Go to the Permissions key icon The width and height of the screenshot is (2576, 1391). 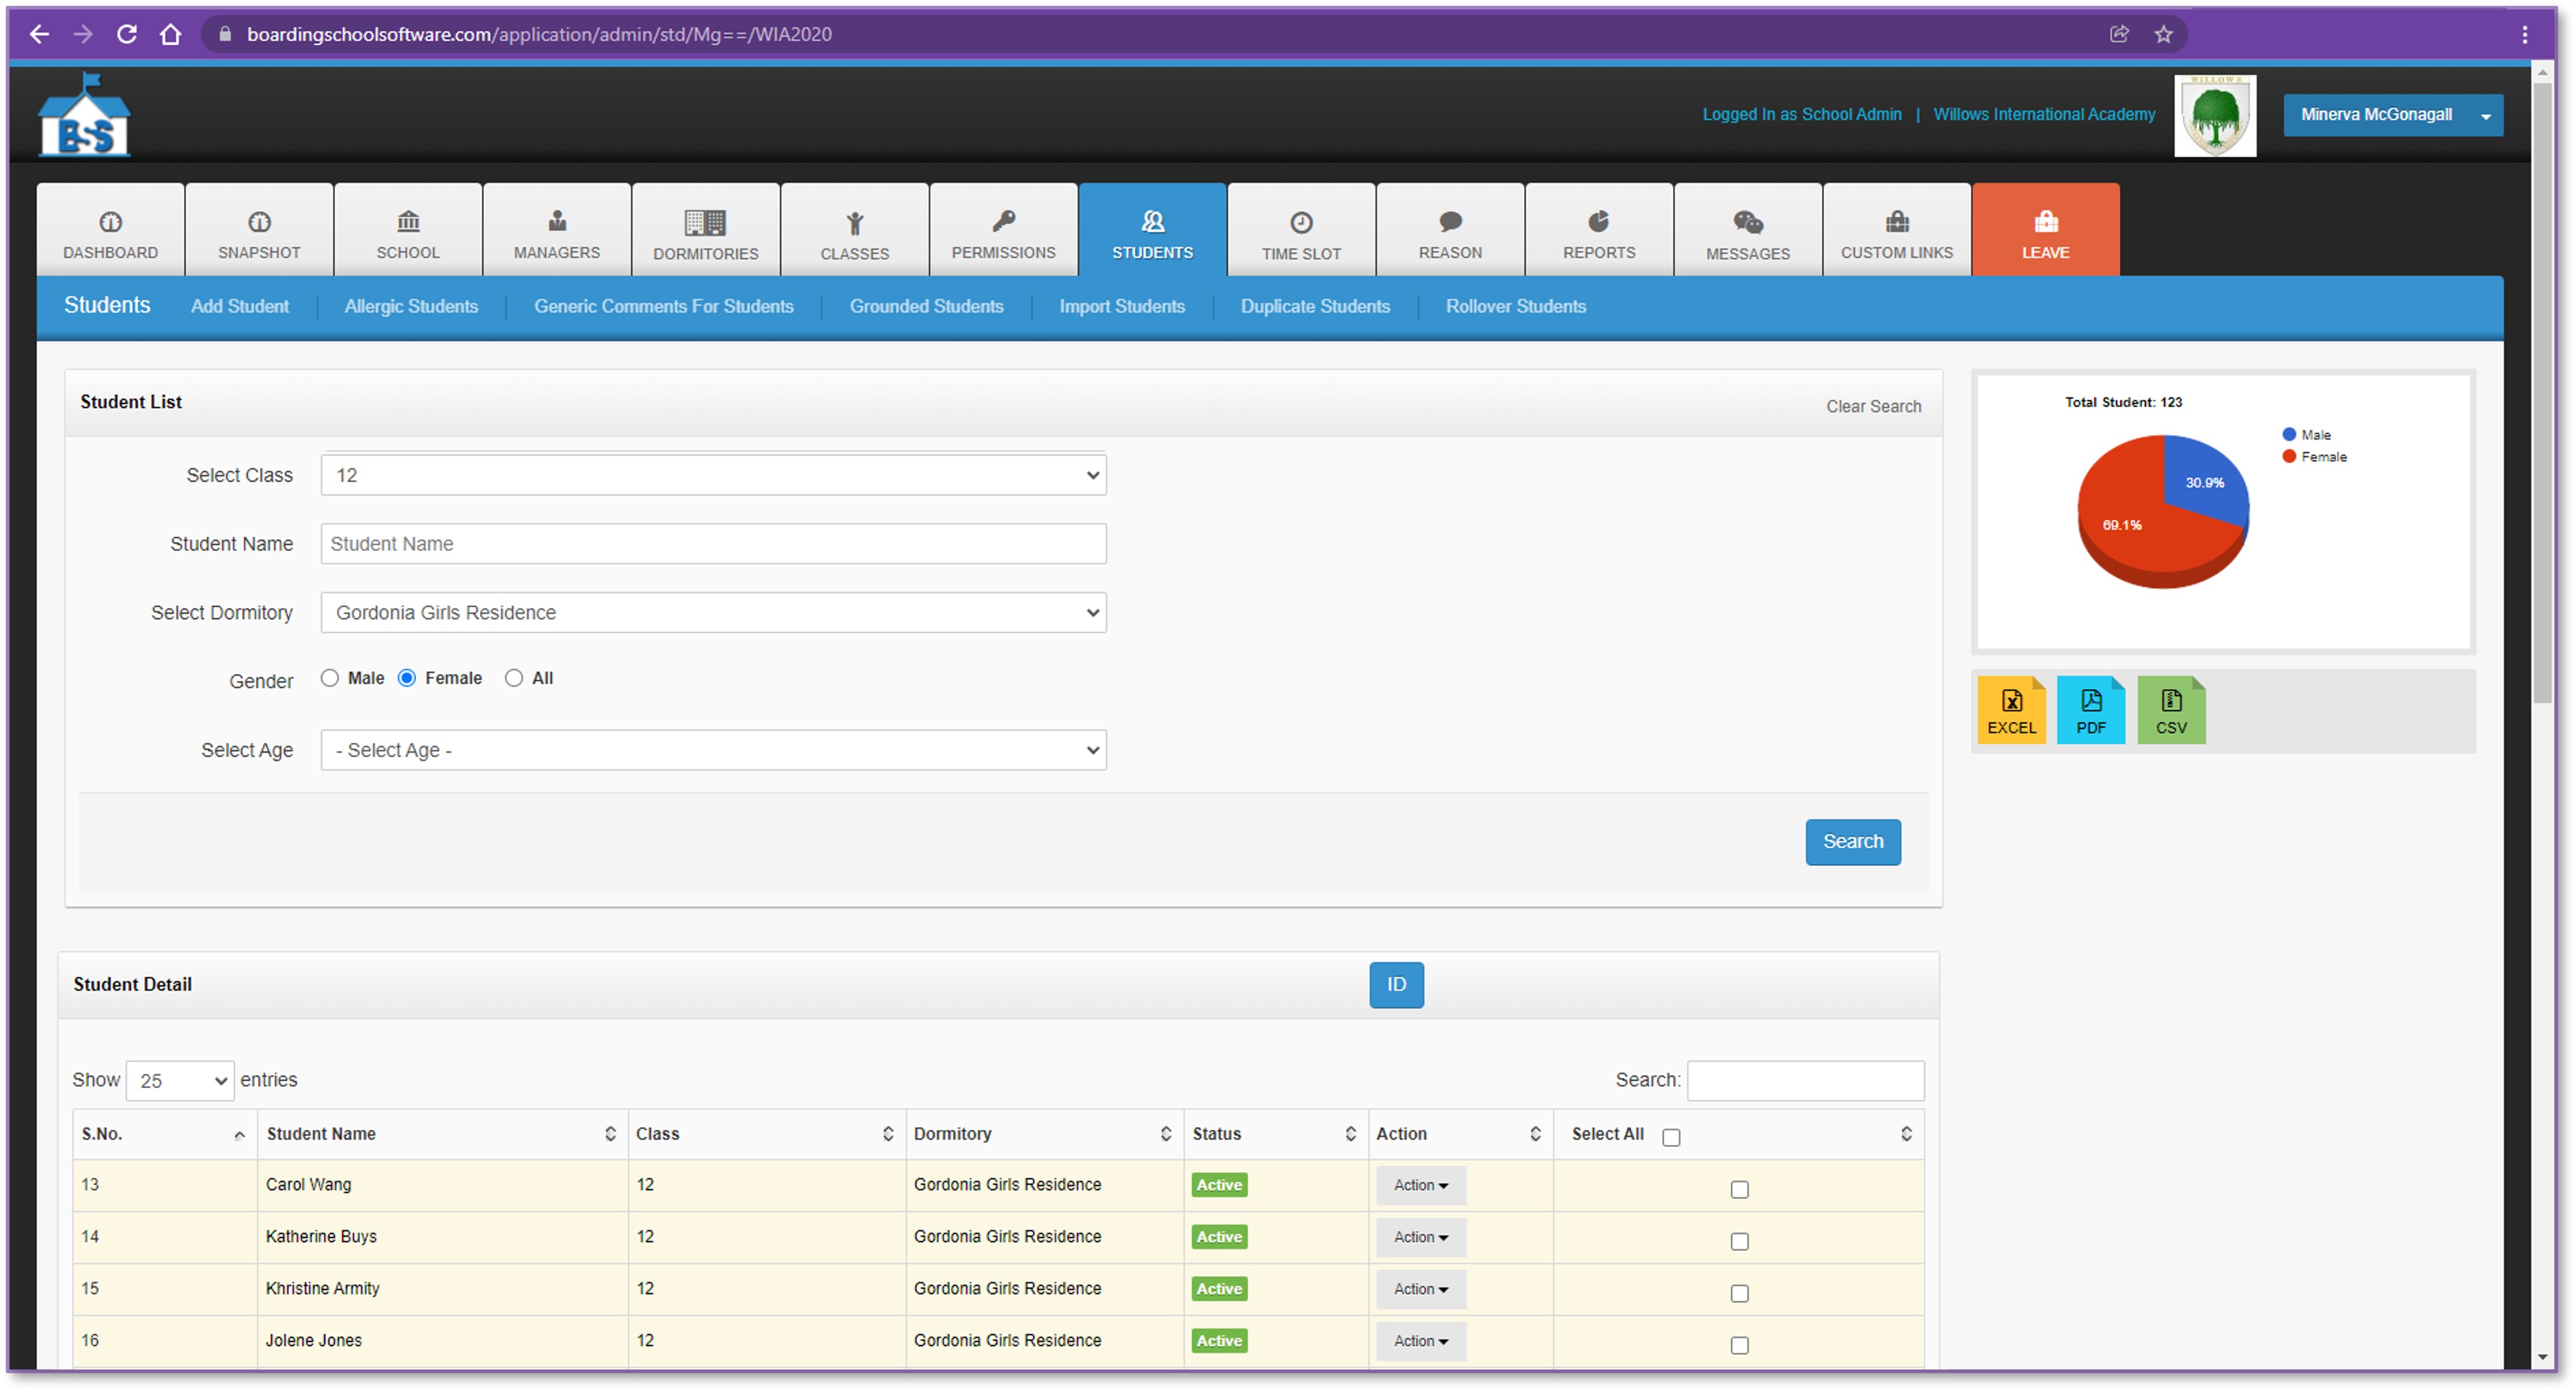click(x=1003, y=221)
